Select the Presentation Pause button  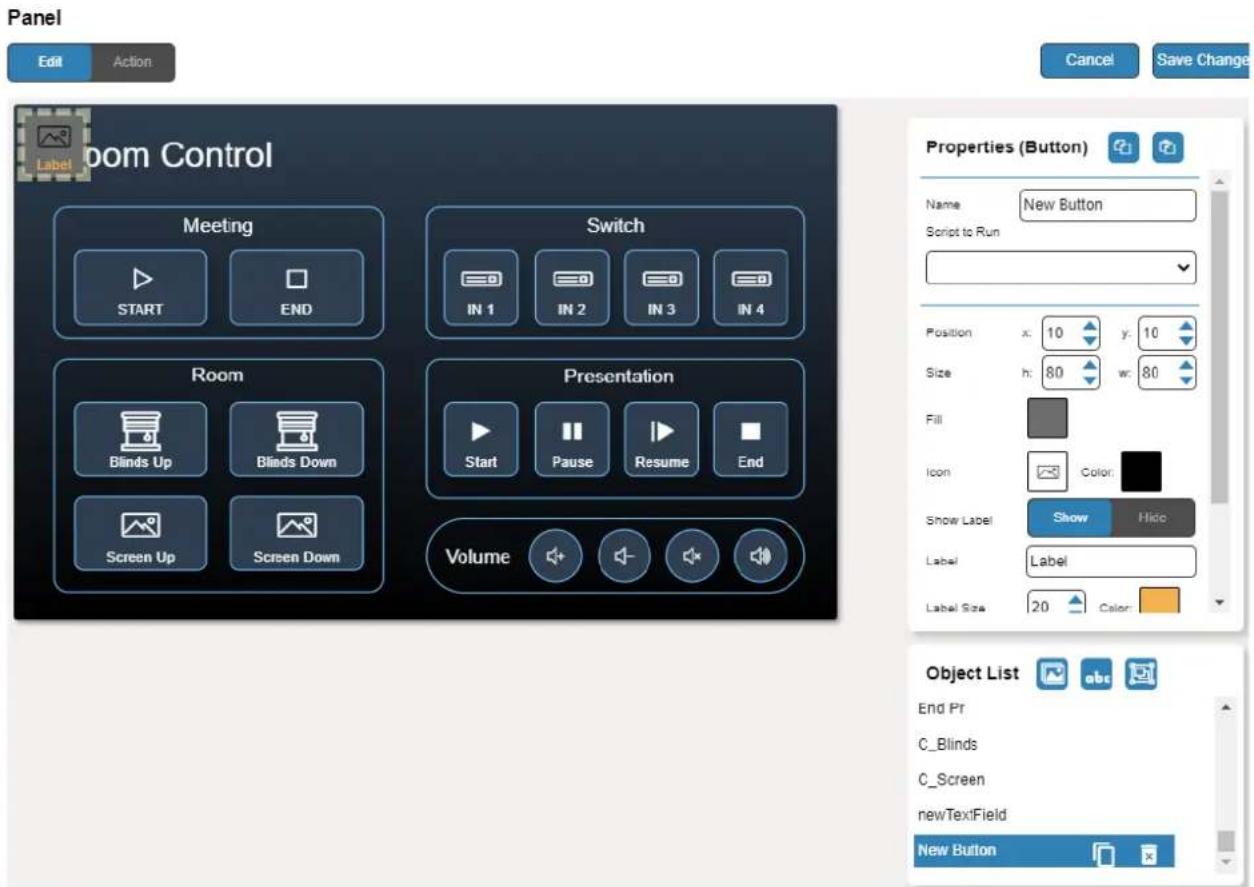coord(572,439)
